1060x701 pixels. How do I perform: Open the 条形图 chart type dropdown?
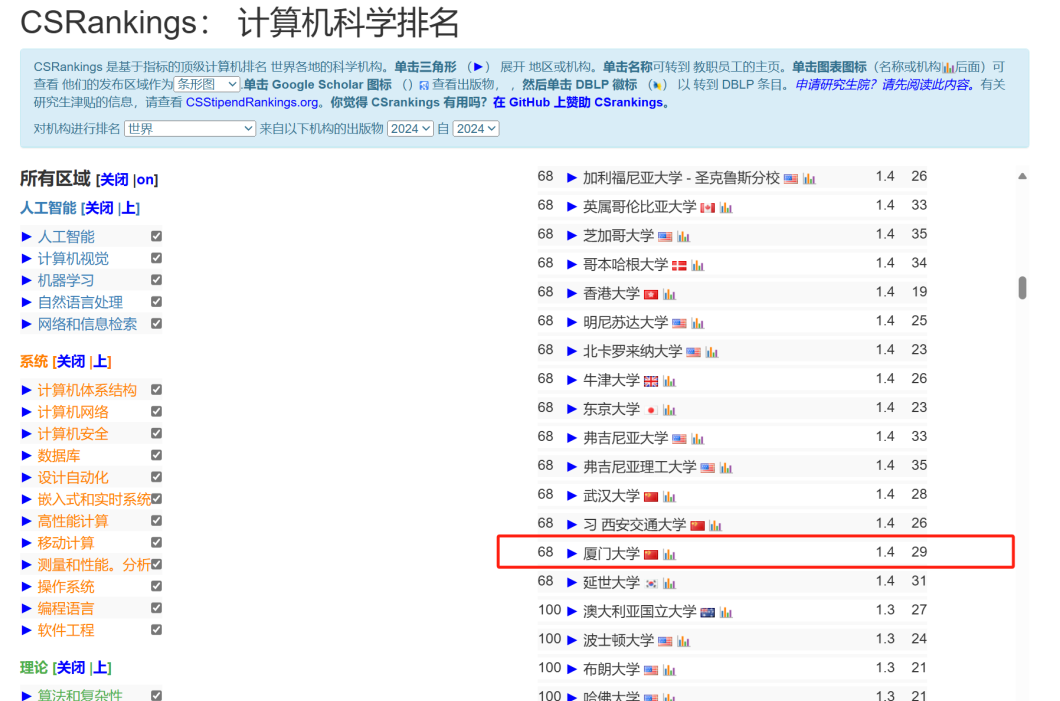206,84
